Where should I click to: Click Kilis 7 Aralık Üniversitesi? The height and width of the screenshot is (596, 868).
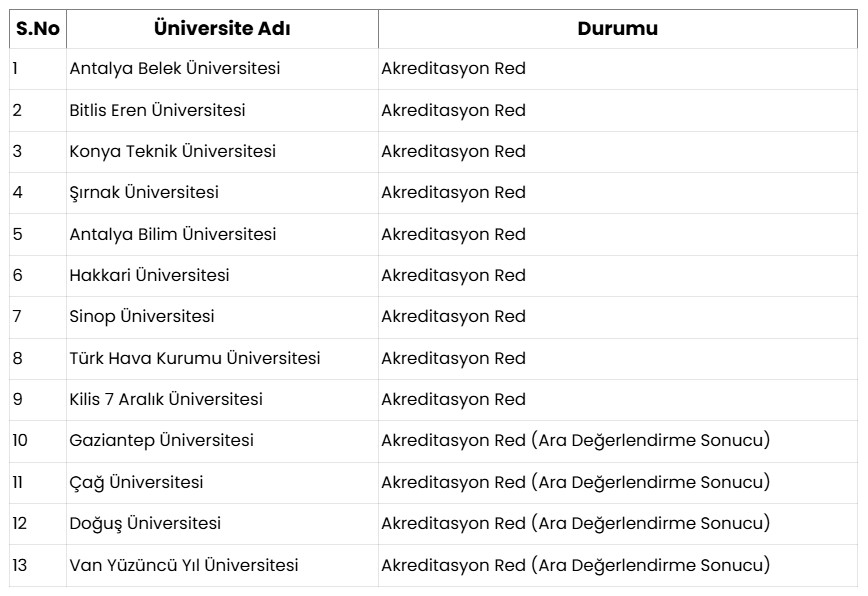[166, 399]
